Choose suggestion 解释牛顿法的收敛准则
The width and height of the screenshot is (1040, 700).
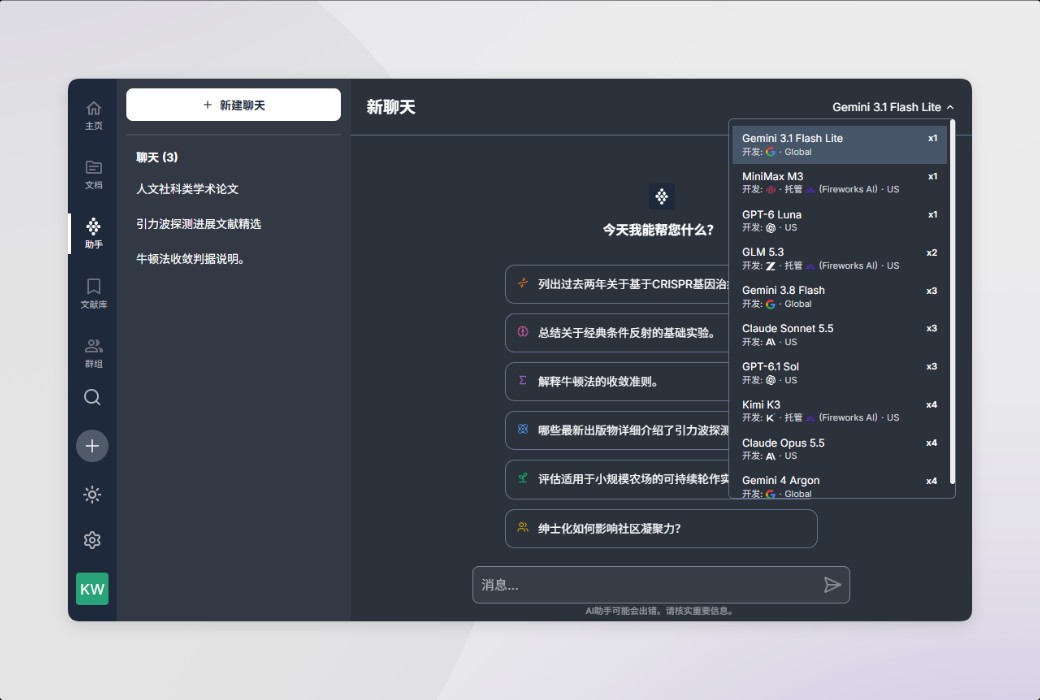pyautogui.click(x=618, y=382)
